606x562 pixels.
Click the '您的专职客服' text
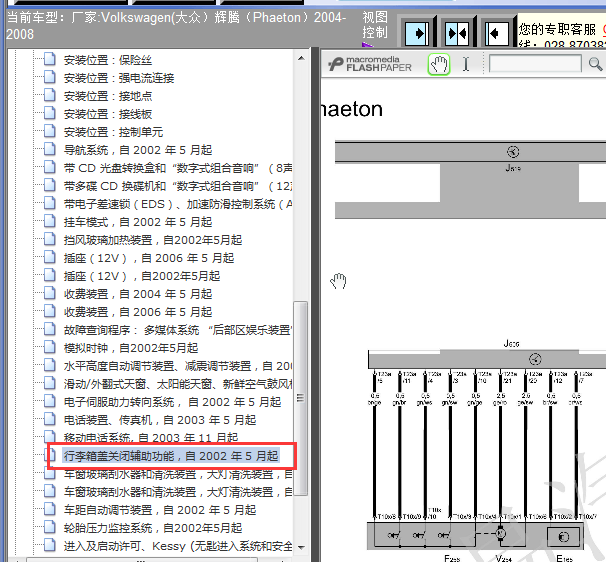[557, 29]
